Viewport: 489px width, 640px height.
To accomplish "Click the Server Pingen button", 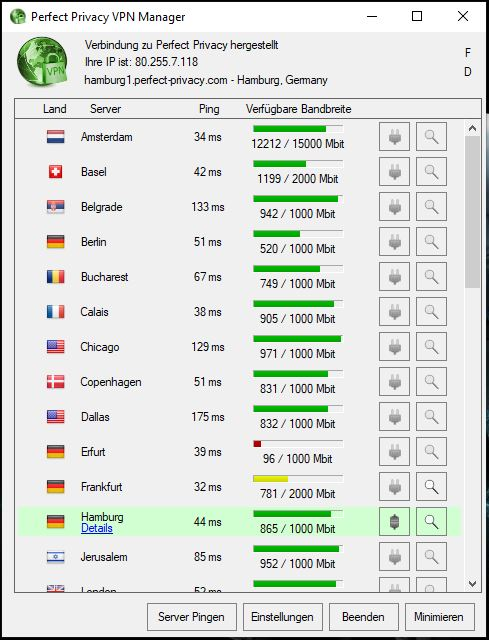I will click(191, 617).
